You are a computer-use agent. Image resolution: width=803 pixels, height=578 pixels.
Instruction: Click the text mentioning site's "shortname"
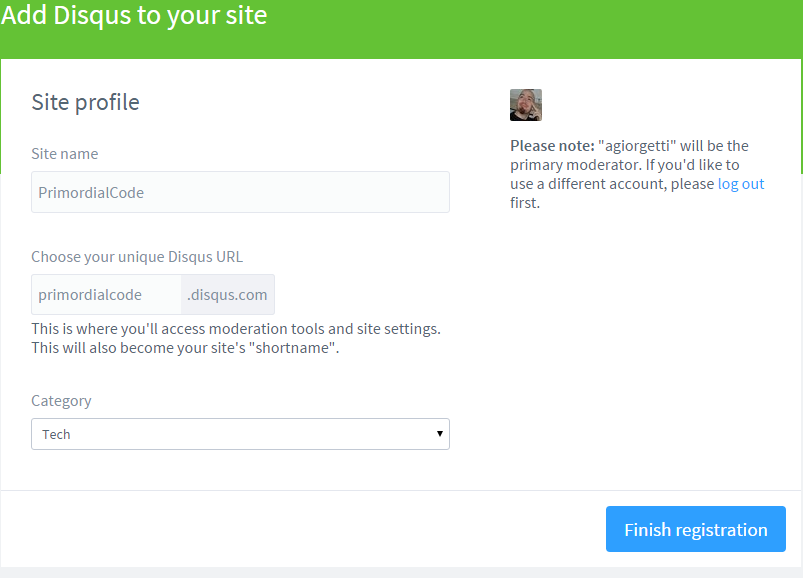tap(185, 348)
